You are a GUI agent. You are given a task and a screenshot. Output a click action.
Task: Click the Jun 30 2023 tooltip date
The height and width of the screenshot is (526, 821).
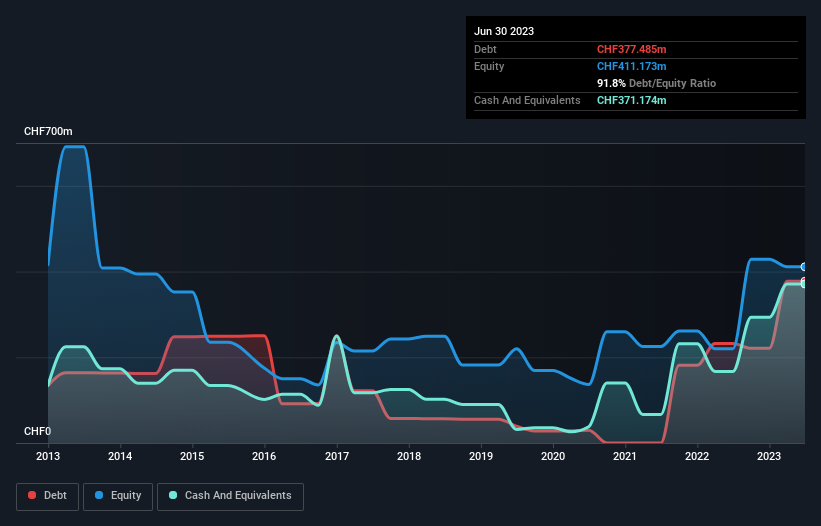point(504,31)
